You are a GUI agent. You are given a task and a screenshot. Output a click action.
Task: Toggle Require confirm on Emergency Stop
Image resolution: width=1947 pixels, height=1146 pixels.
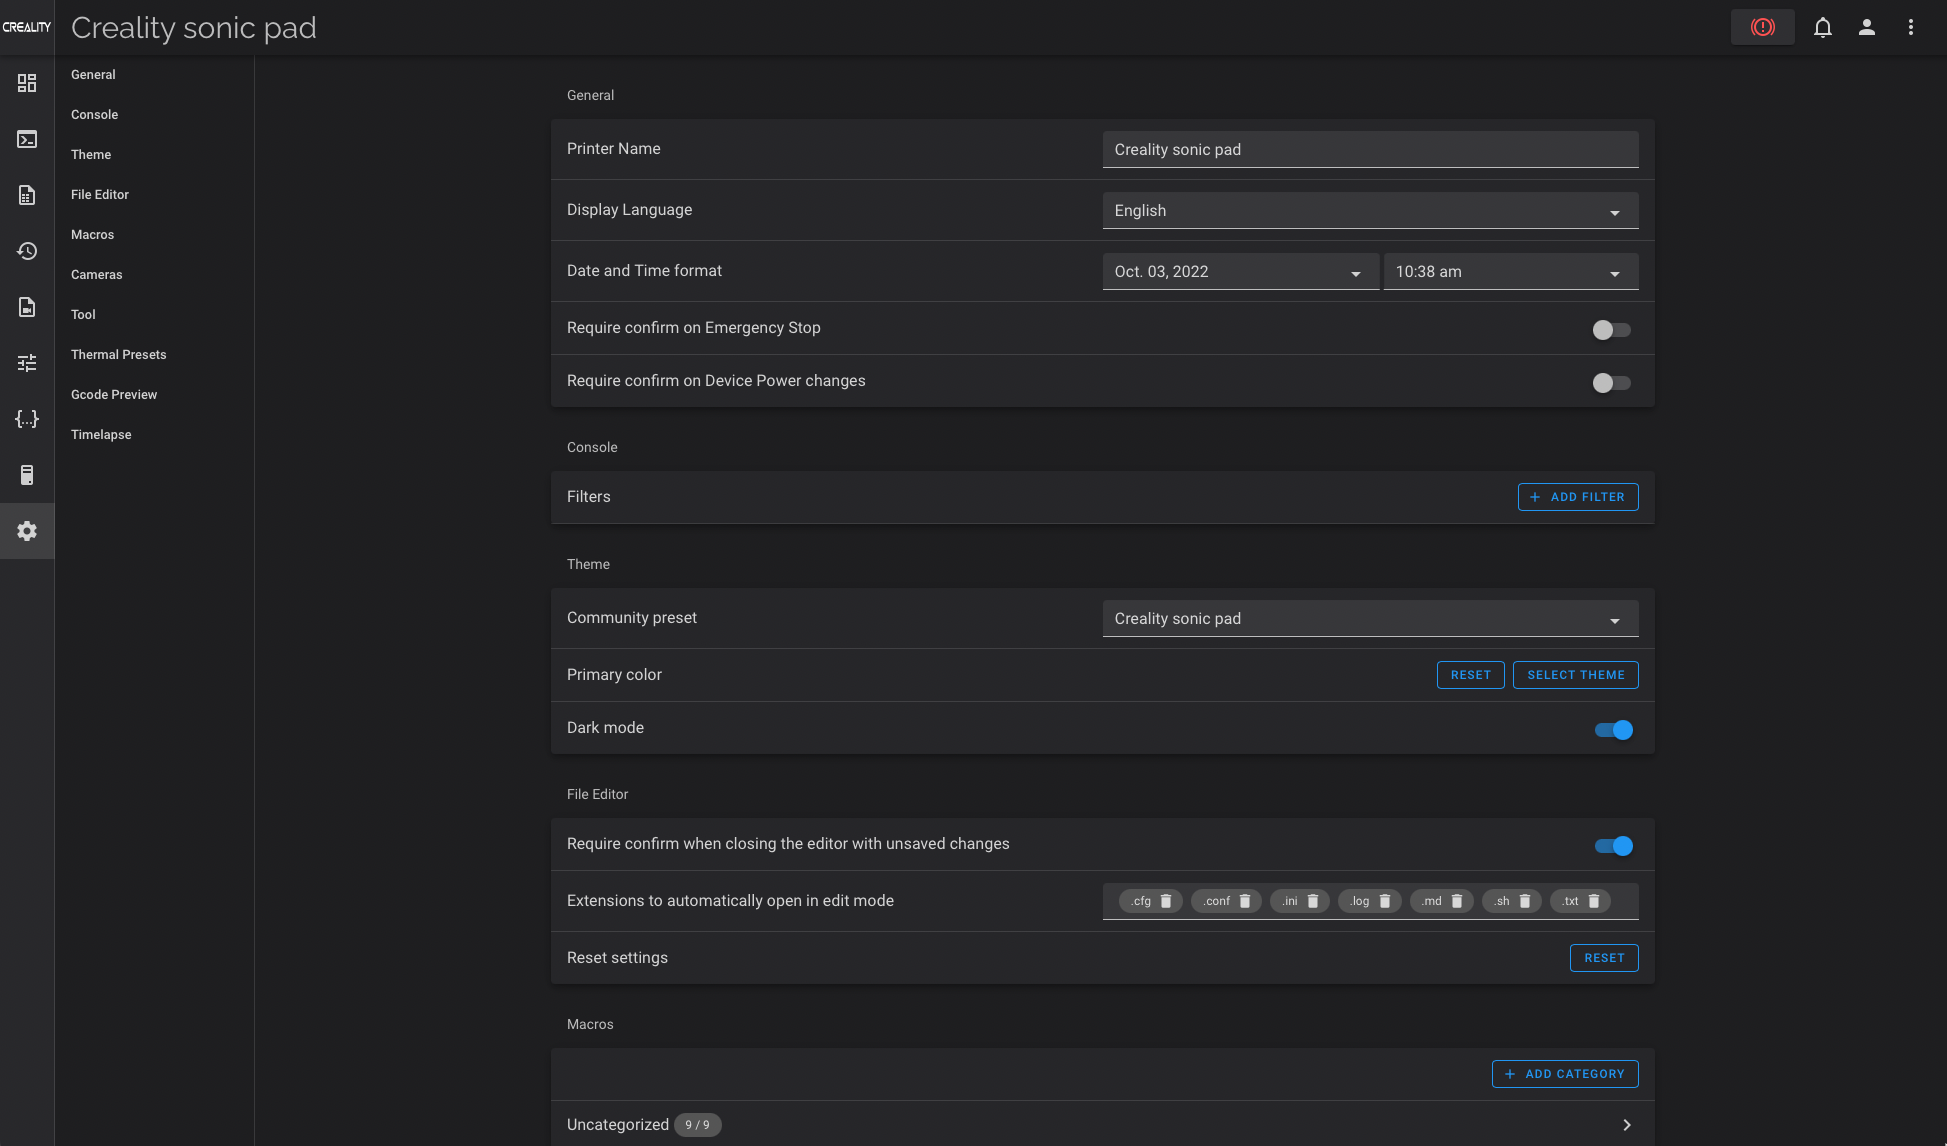coord(1611,330)
